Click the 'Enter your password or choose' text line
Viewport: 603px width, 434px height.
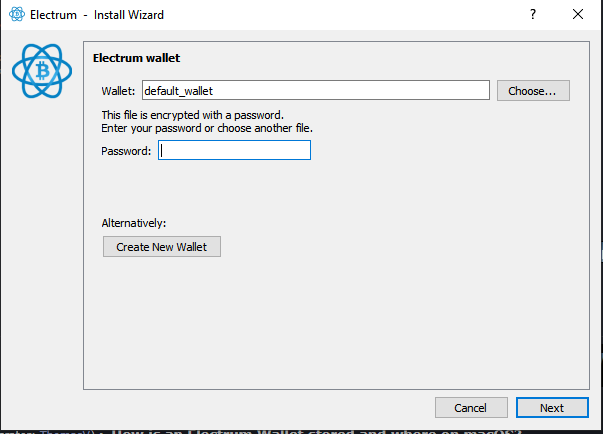[x=207, y=128]
